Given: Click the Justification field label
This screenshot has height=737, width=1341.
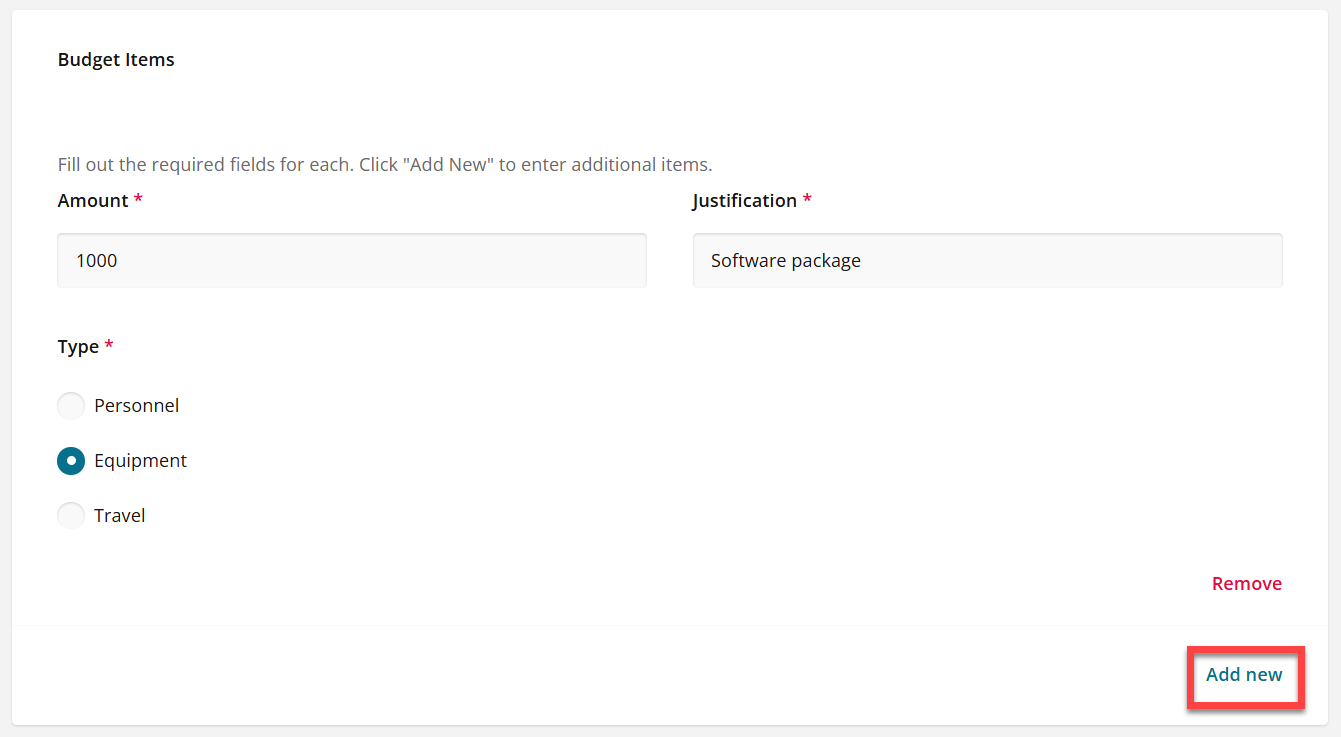Looking at the screenshot, I should pos(744,200).
